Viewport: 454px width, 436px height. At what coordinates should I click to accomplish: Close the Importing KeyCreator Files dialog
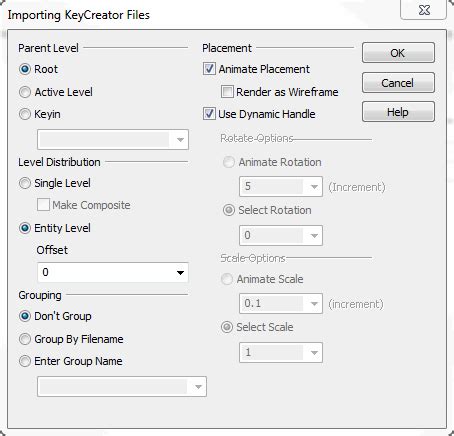(x=424, y=10)
